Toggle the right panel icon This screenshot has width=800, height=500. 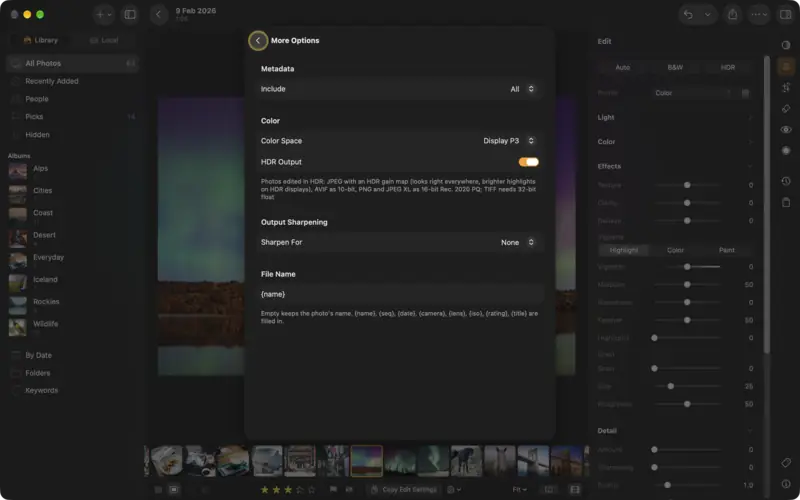tap(785, 14)
